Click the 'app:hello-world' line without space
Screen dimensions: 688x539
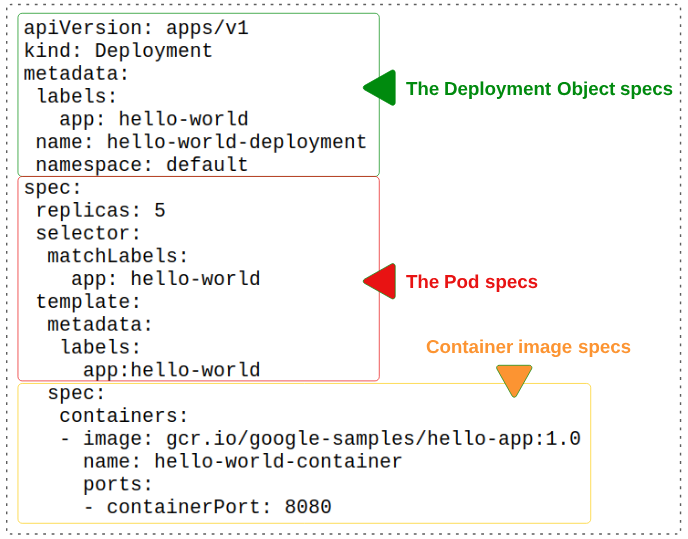pyautogui.click(x=171, y=370)
